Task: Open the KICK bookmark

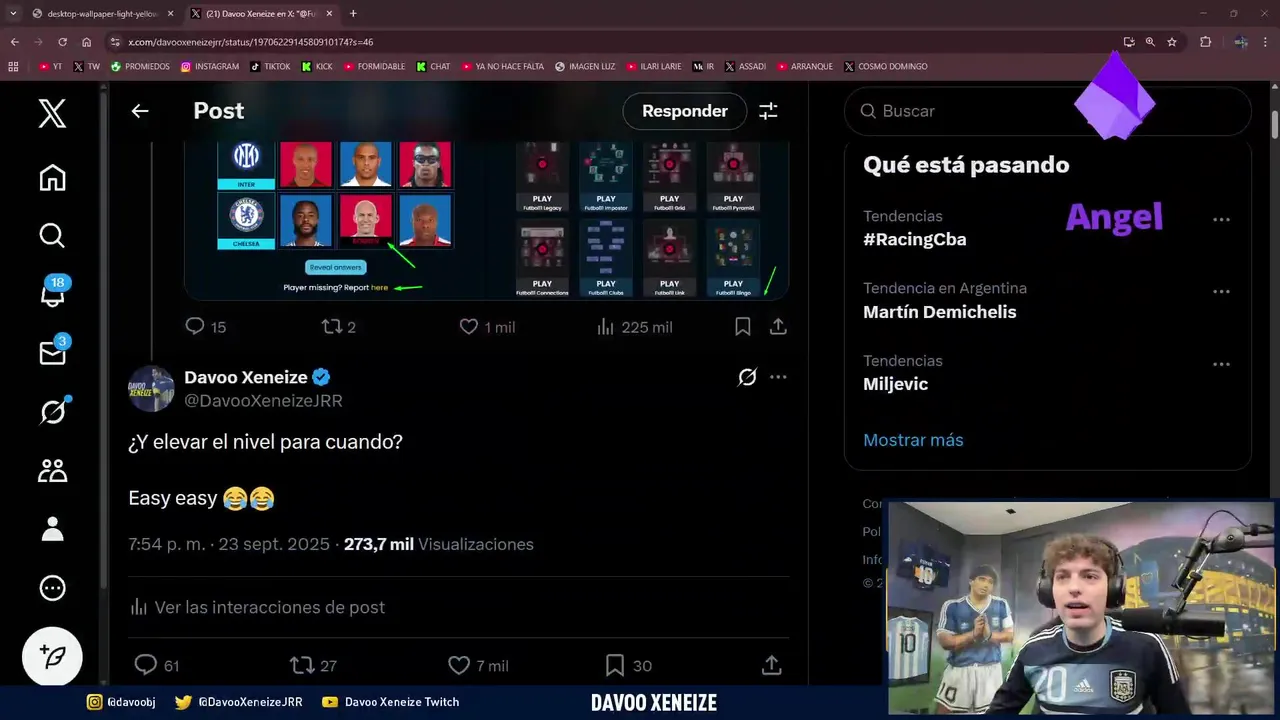Action: [317, 67]
